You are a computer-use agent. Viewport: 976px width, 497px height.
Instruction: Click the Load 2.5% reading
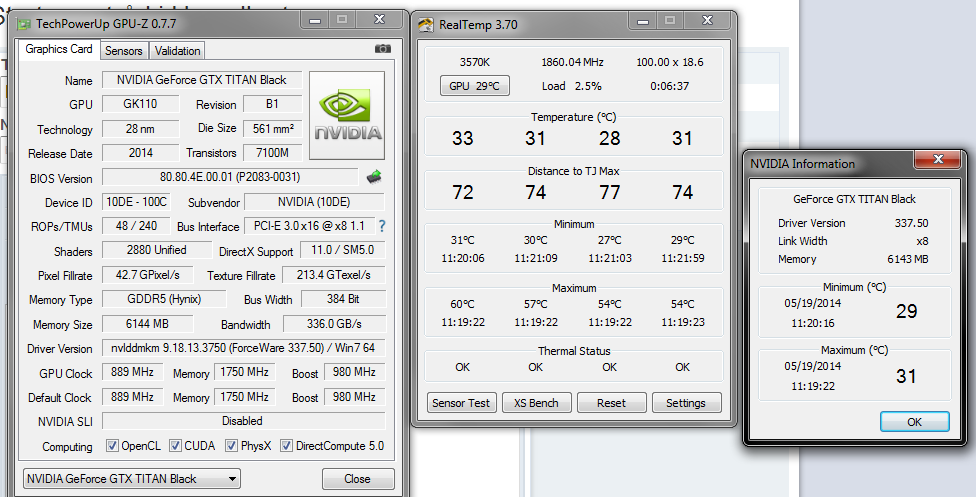[x=571, y=86]
